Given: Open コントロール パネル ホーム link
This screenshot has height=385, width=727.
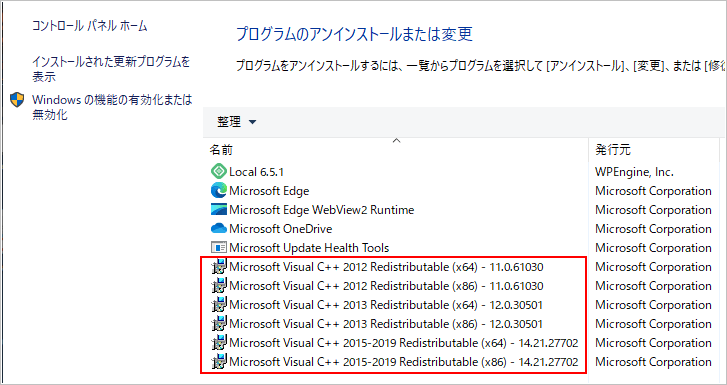Looking at the screenshot, I should (89, 26).
